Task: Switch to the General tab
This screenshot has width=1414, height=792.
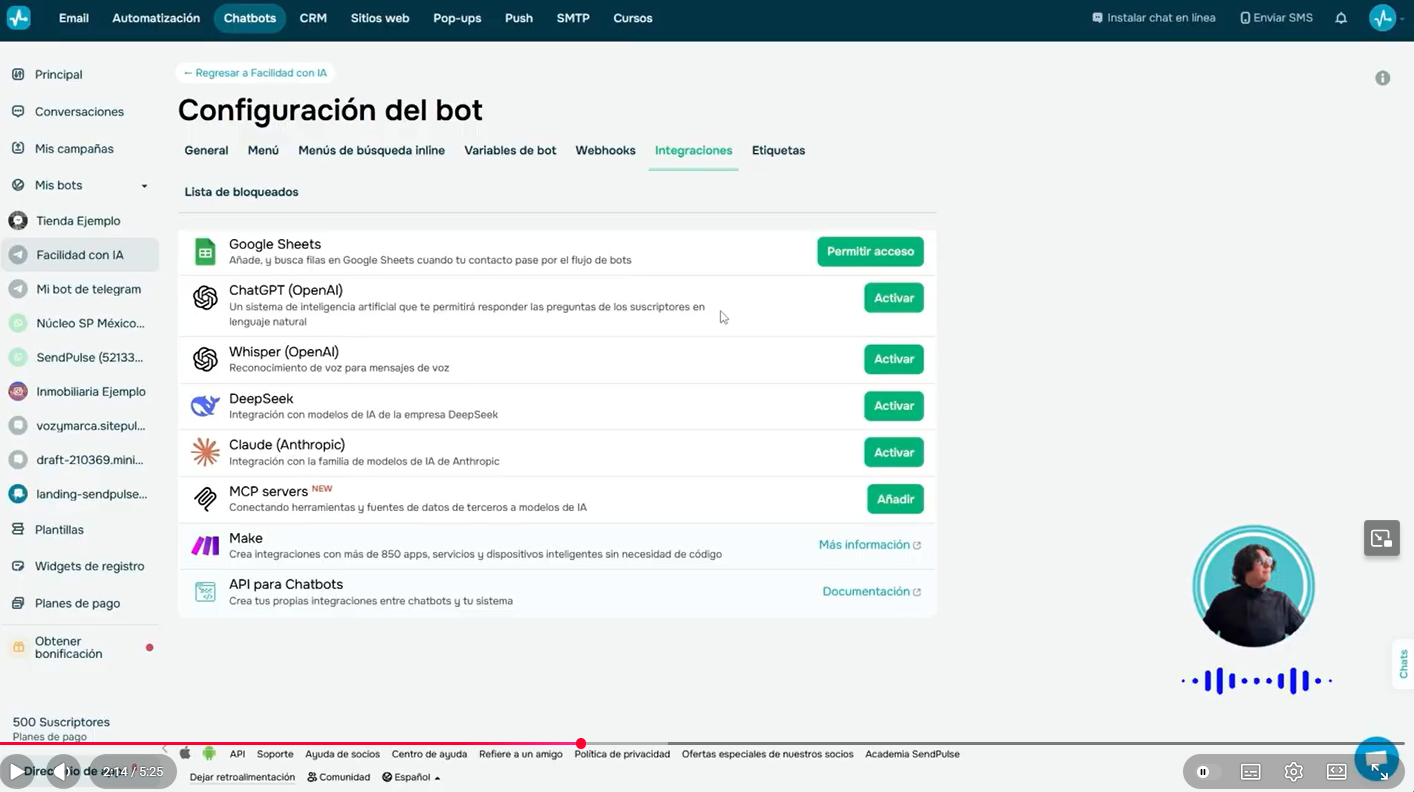Action: (206, 150)
